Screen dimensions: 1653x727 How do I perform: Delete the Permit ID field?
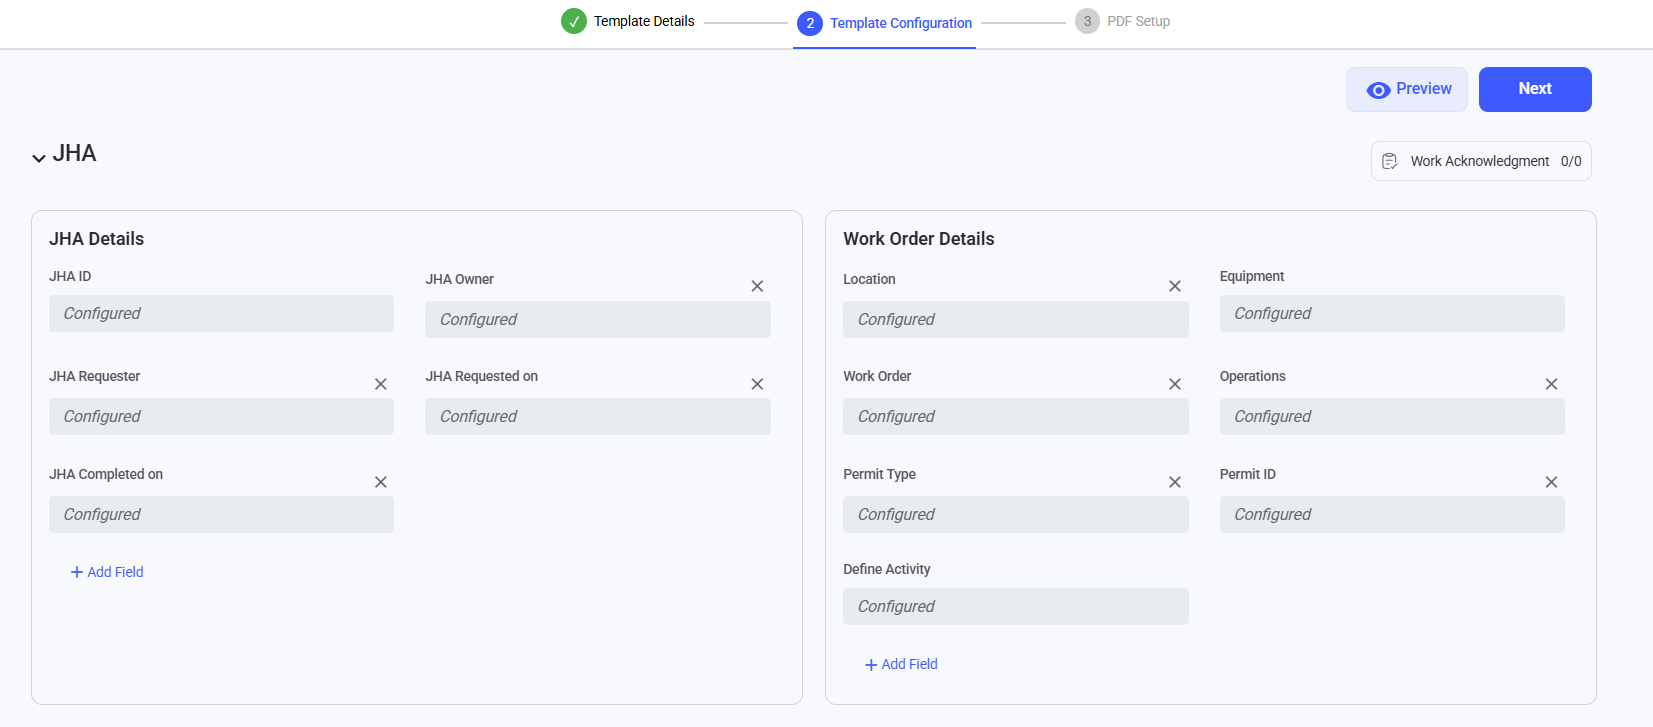1551,482
